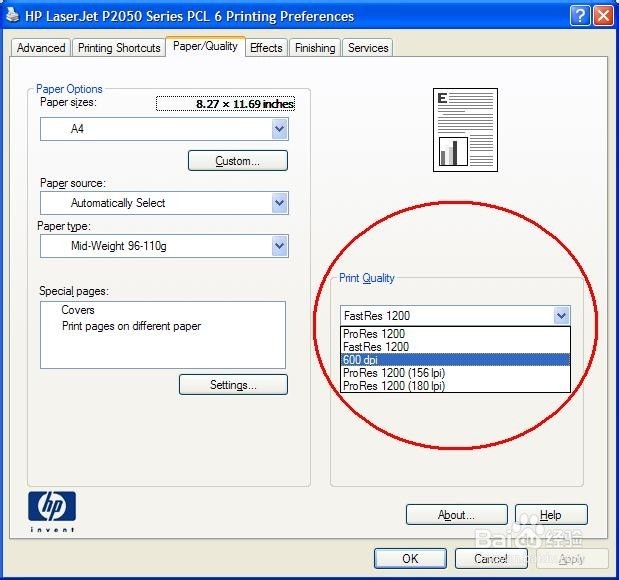Close the Printing Preferences dialog
Viewport: 619px width, 580px height.
[x=603, y=16]
